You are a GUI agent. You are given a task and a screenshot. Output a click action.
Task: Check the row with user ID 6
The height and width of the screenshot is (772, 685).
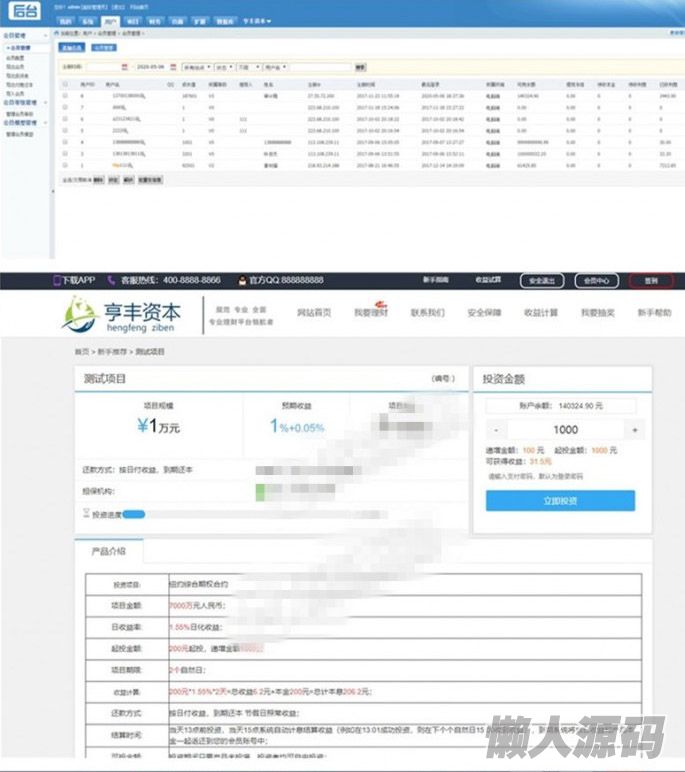click(65, 119)
